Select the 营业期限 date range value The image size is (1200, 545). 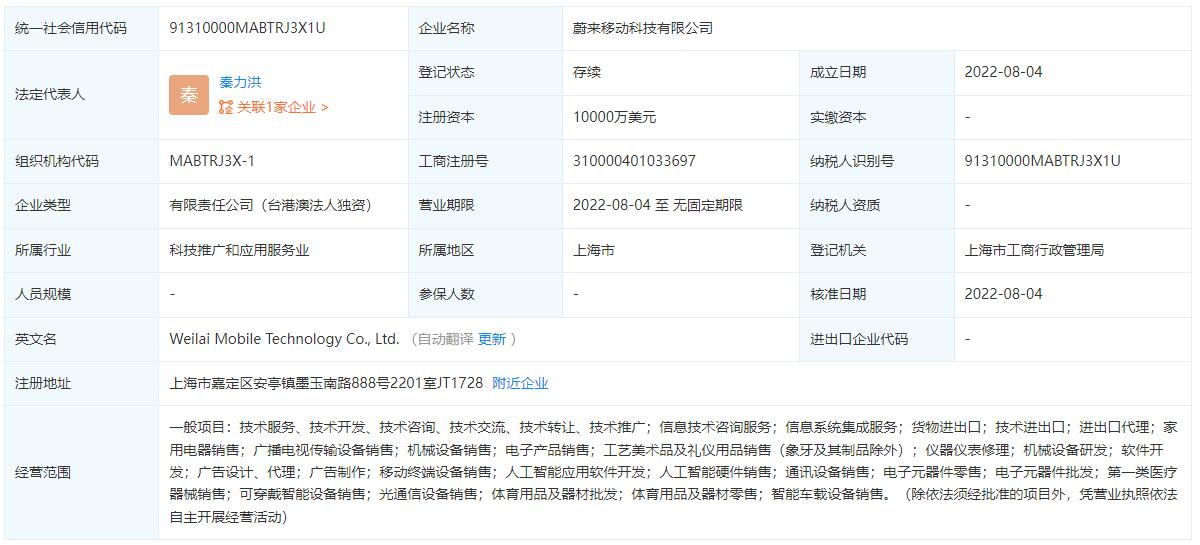click(657, 205)
